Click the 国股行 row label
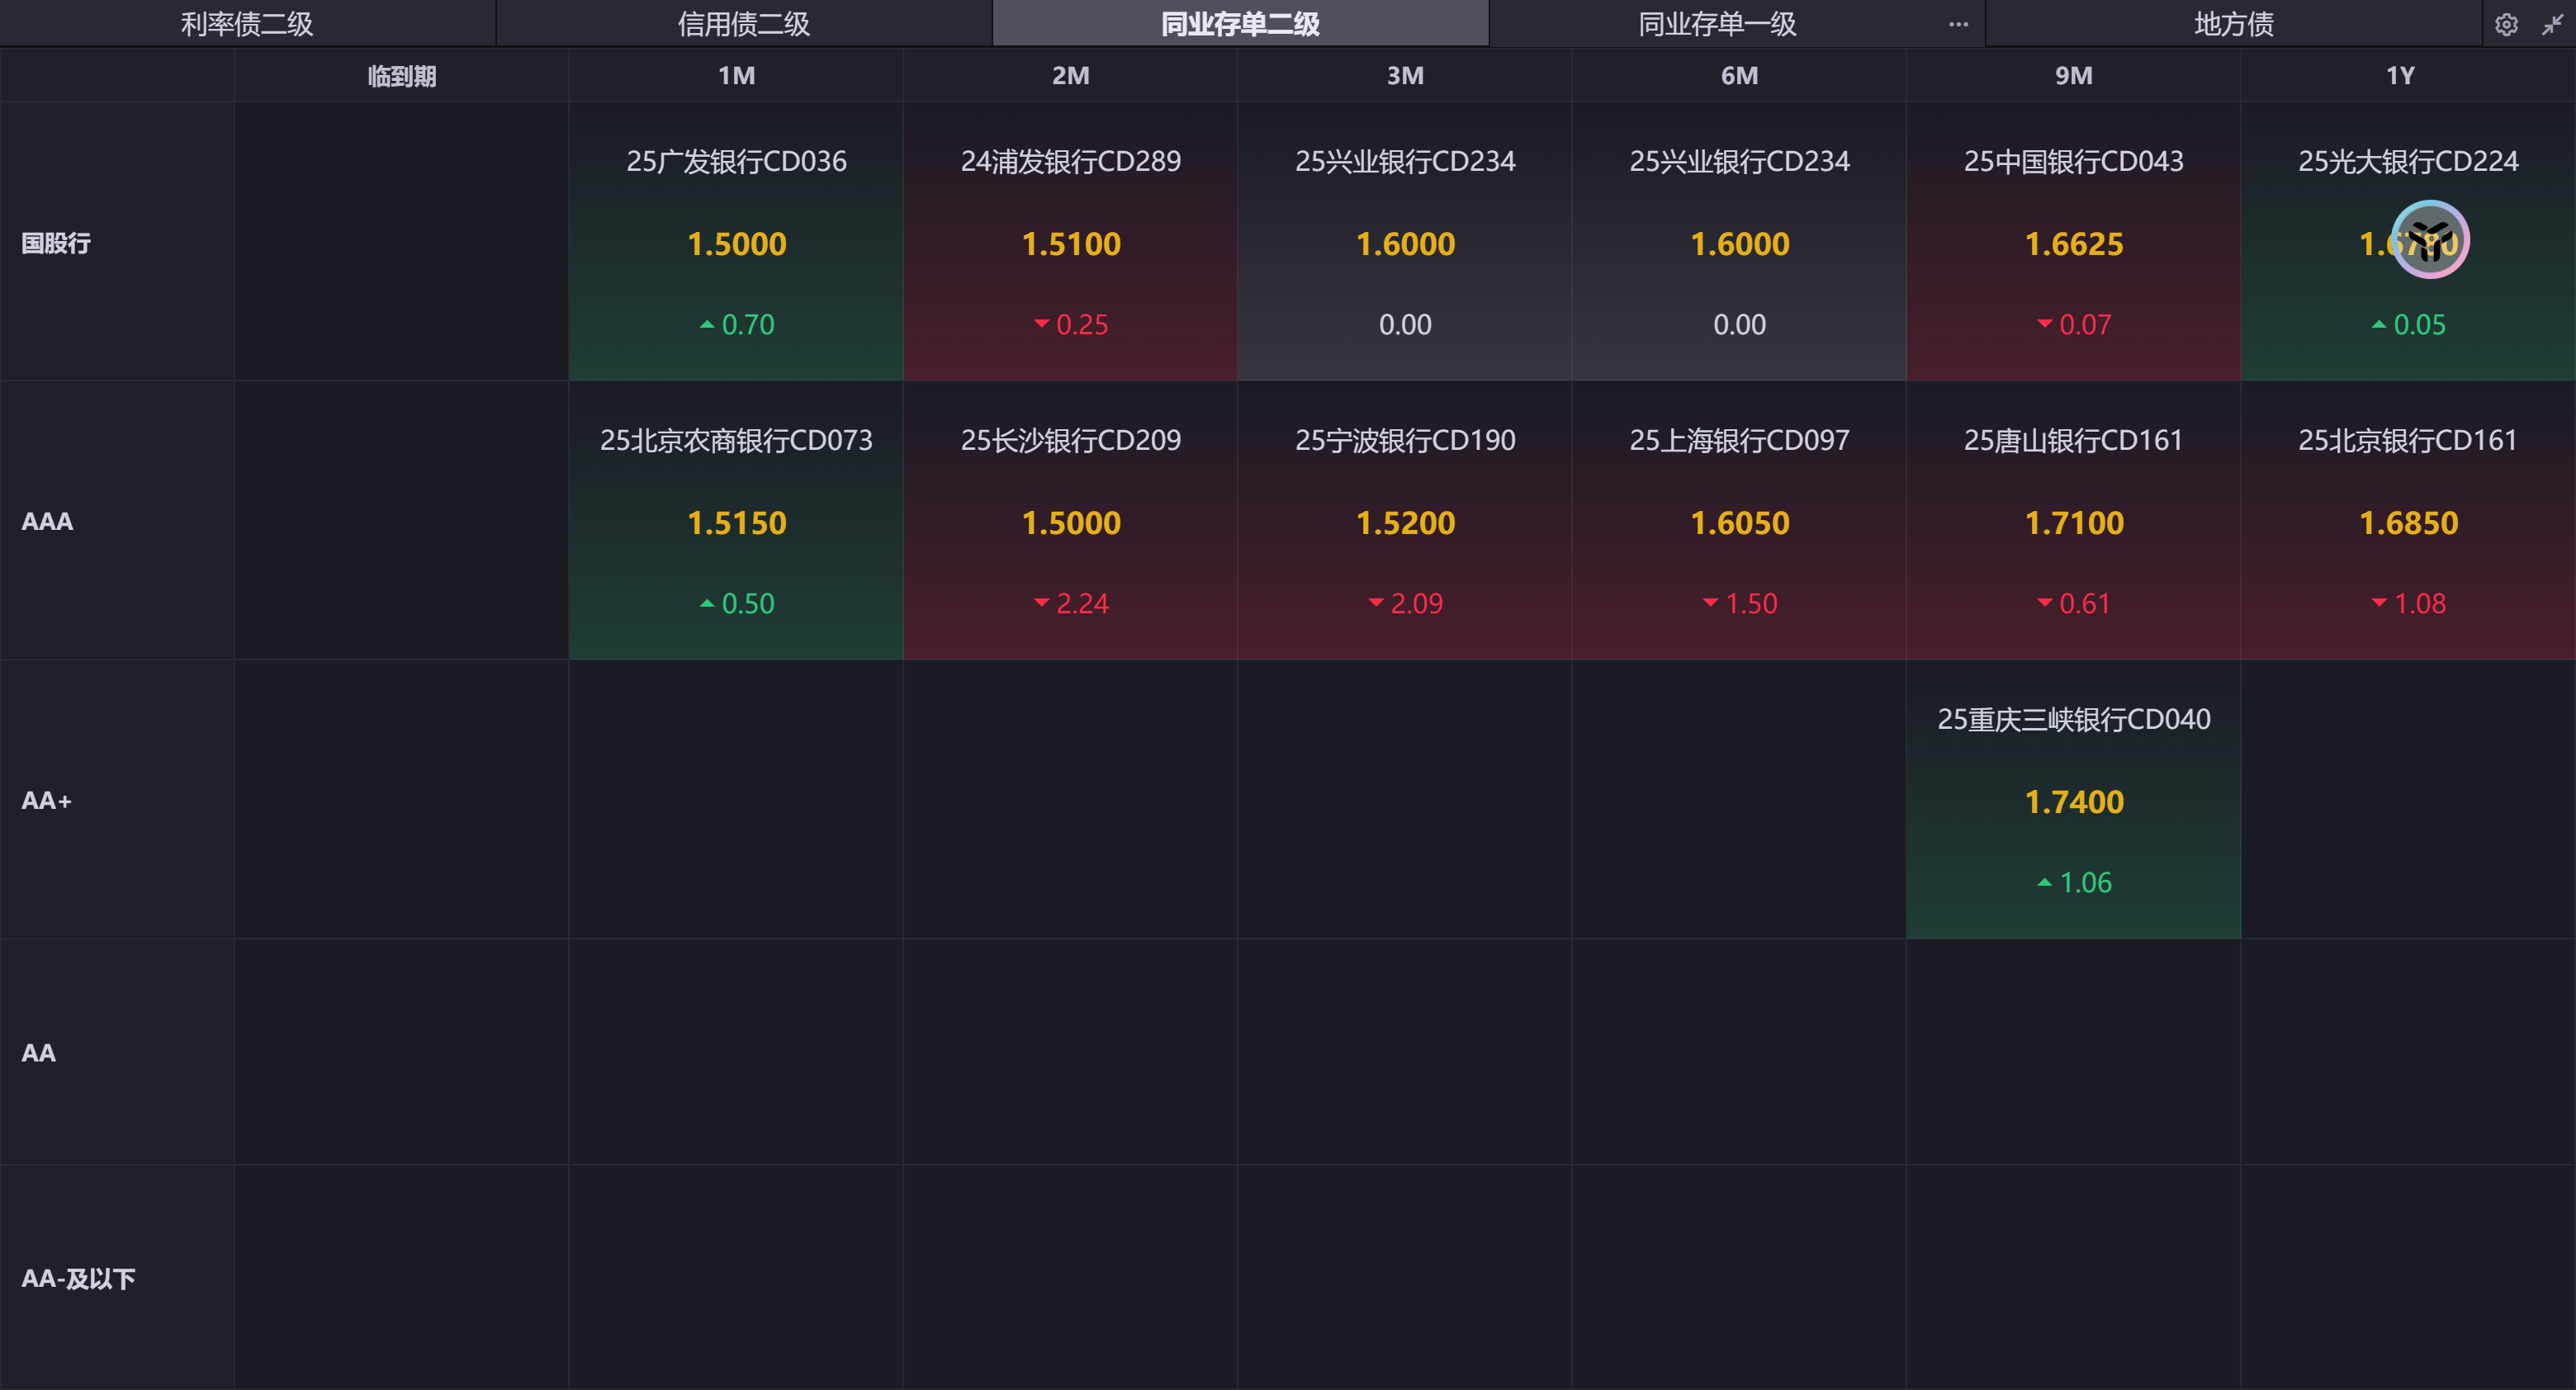This screenshot has height=1390, width=2576. [x=56, y=243]
